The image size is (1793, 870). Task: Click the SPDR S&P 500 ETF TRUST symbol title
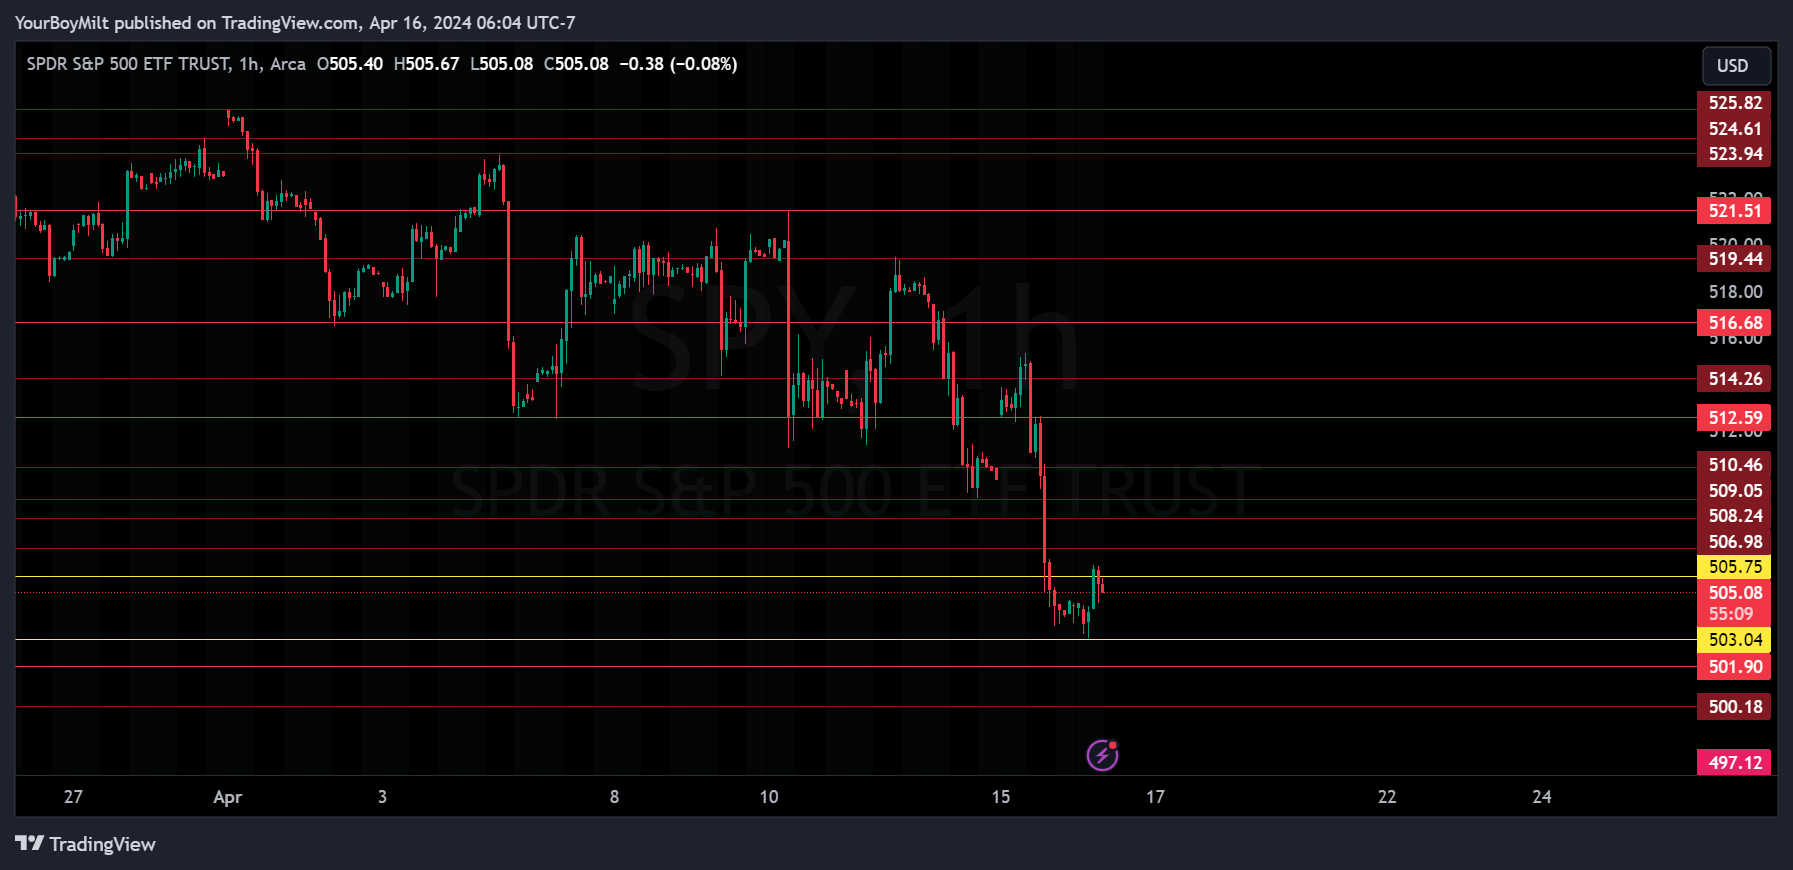pos(128,64)
